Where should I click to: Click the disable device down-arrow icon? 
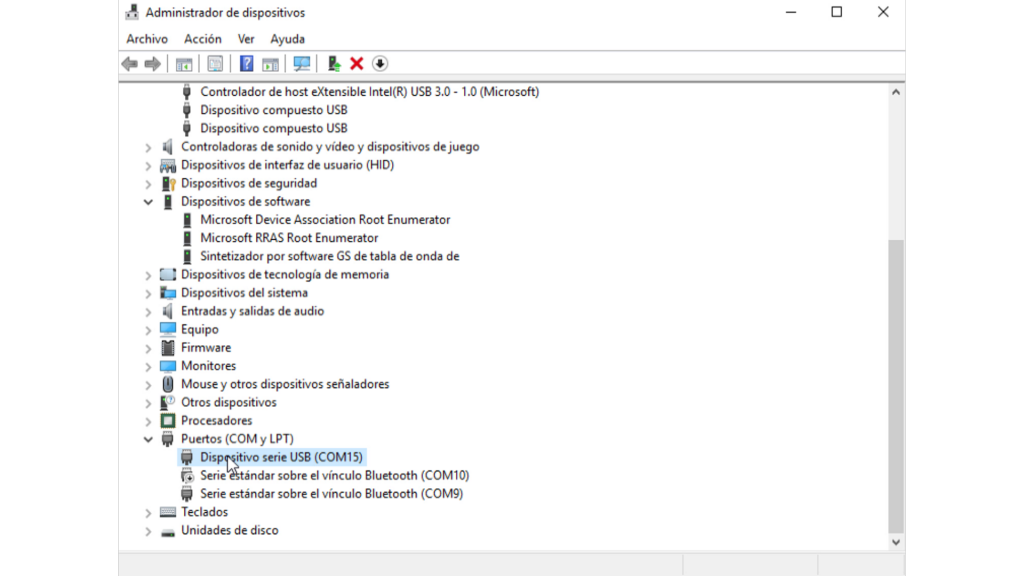(380, 64)
